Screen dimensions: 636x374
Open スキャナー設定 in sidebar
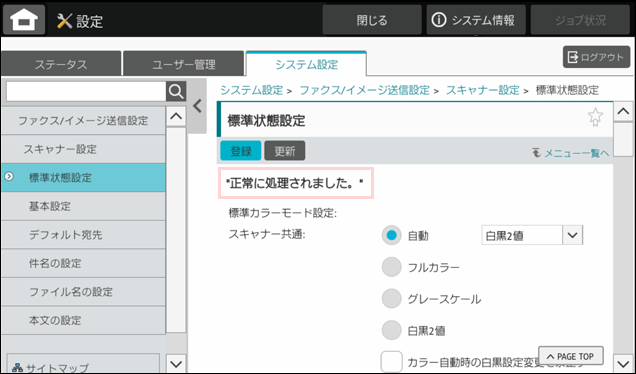coord(83,149)
